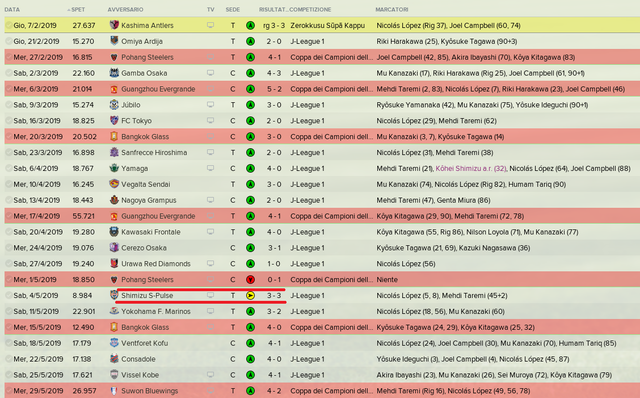640x398 pixels.
Task: Toggle the check circle beside Gio, 21/2/2019
Action: coord(9,41)
